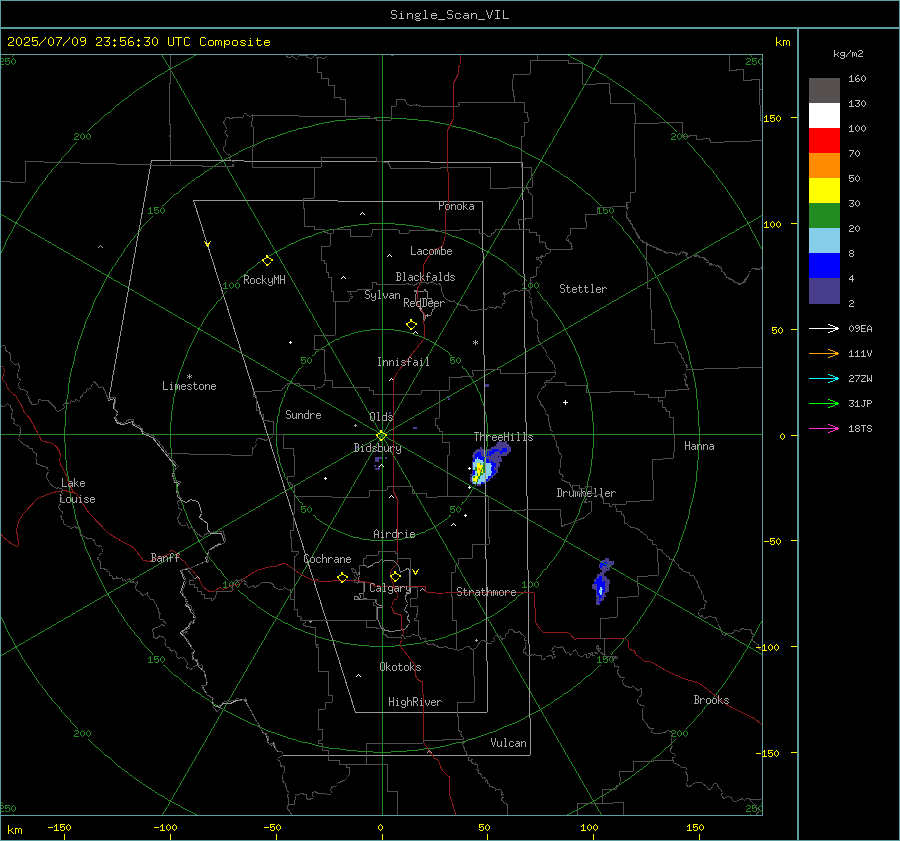900x841 pixels.
Task: Click the Ponoka map label
Action: tap(456, 206)
